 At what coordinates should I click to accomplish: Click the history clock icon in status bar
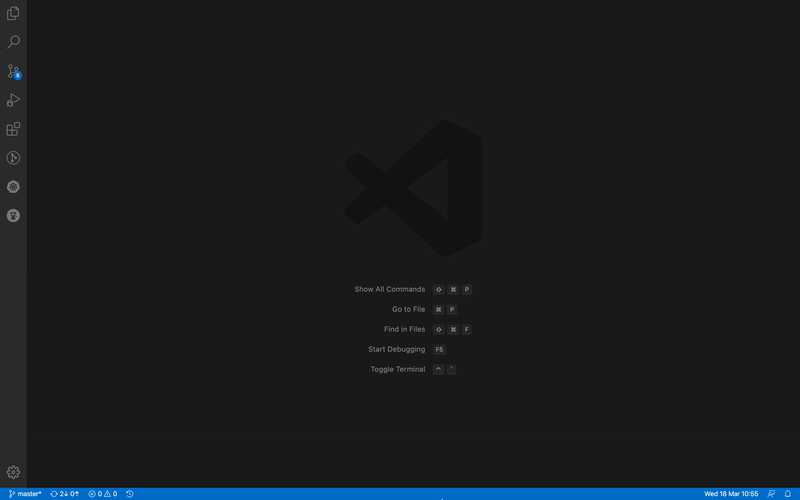tap(130, 494)
